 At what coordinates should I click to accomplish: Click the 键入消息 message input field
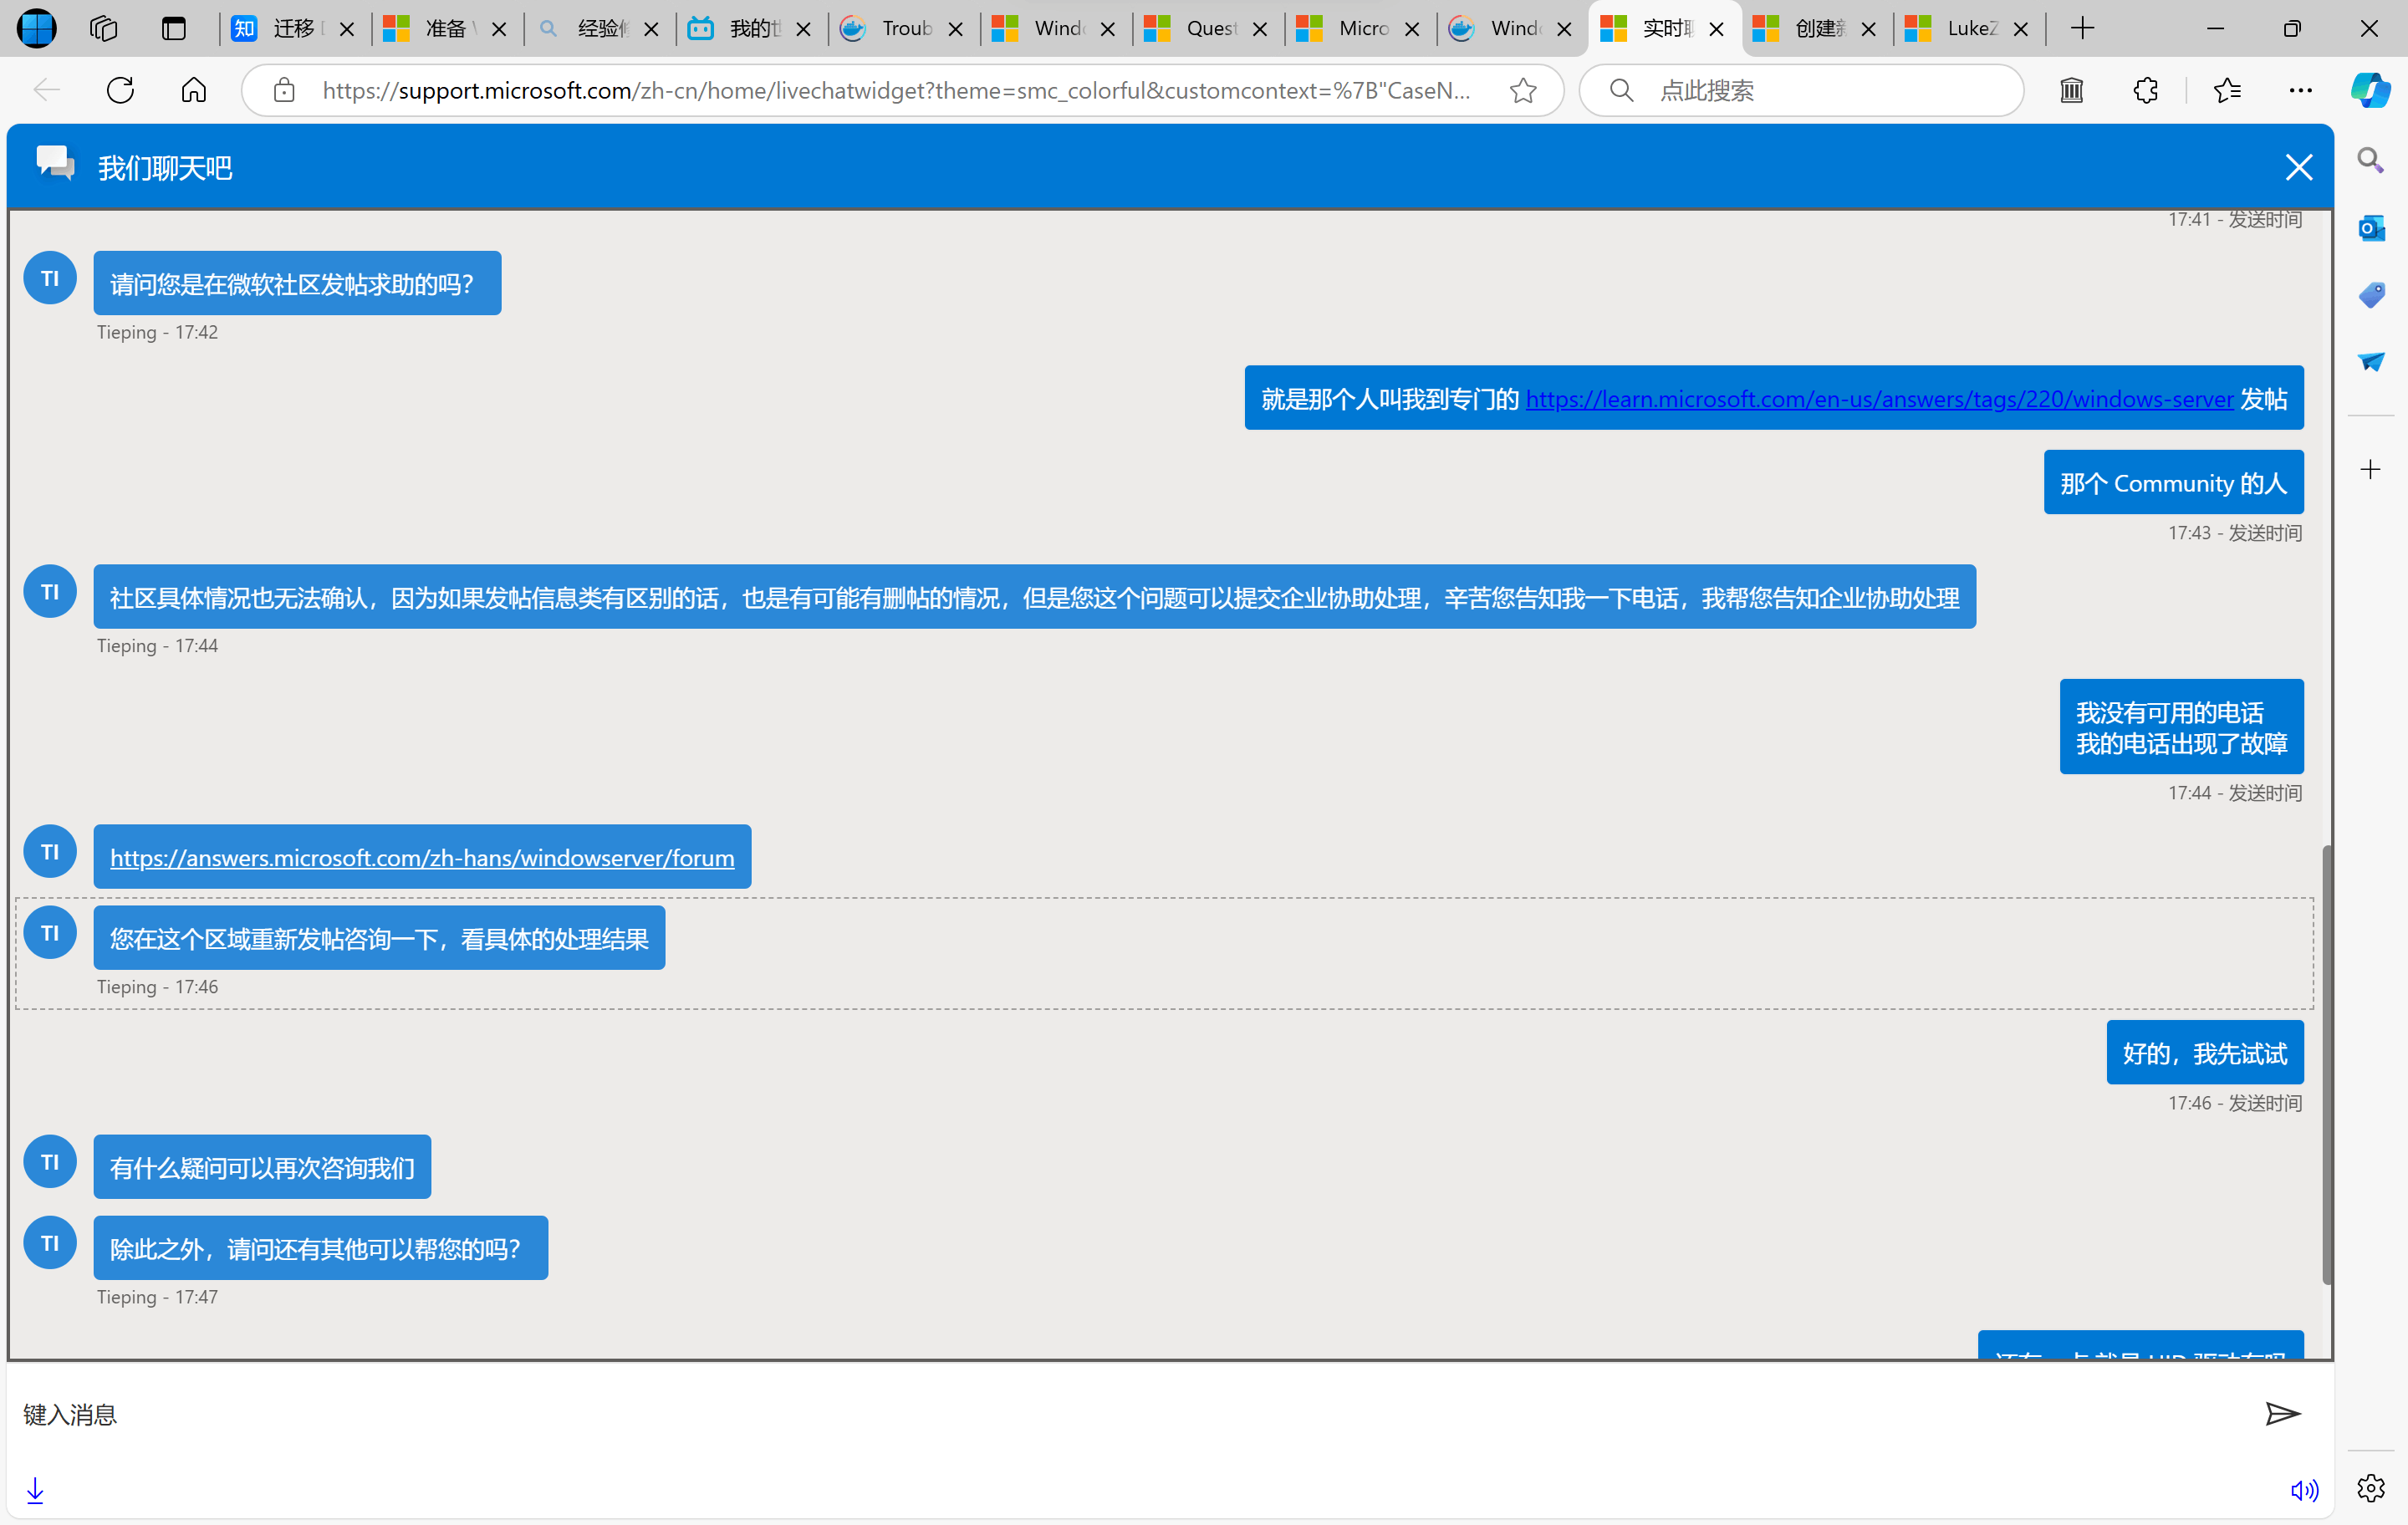point(1130,1413)
